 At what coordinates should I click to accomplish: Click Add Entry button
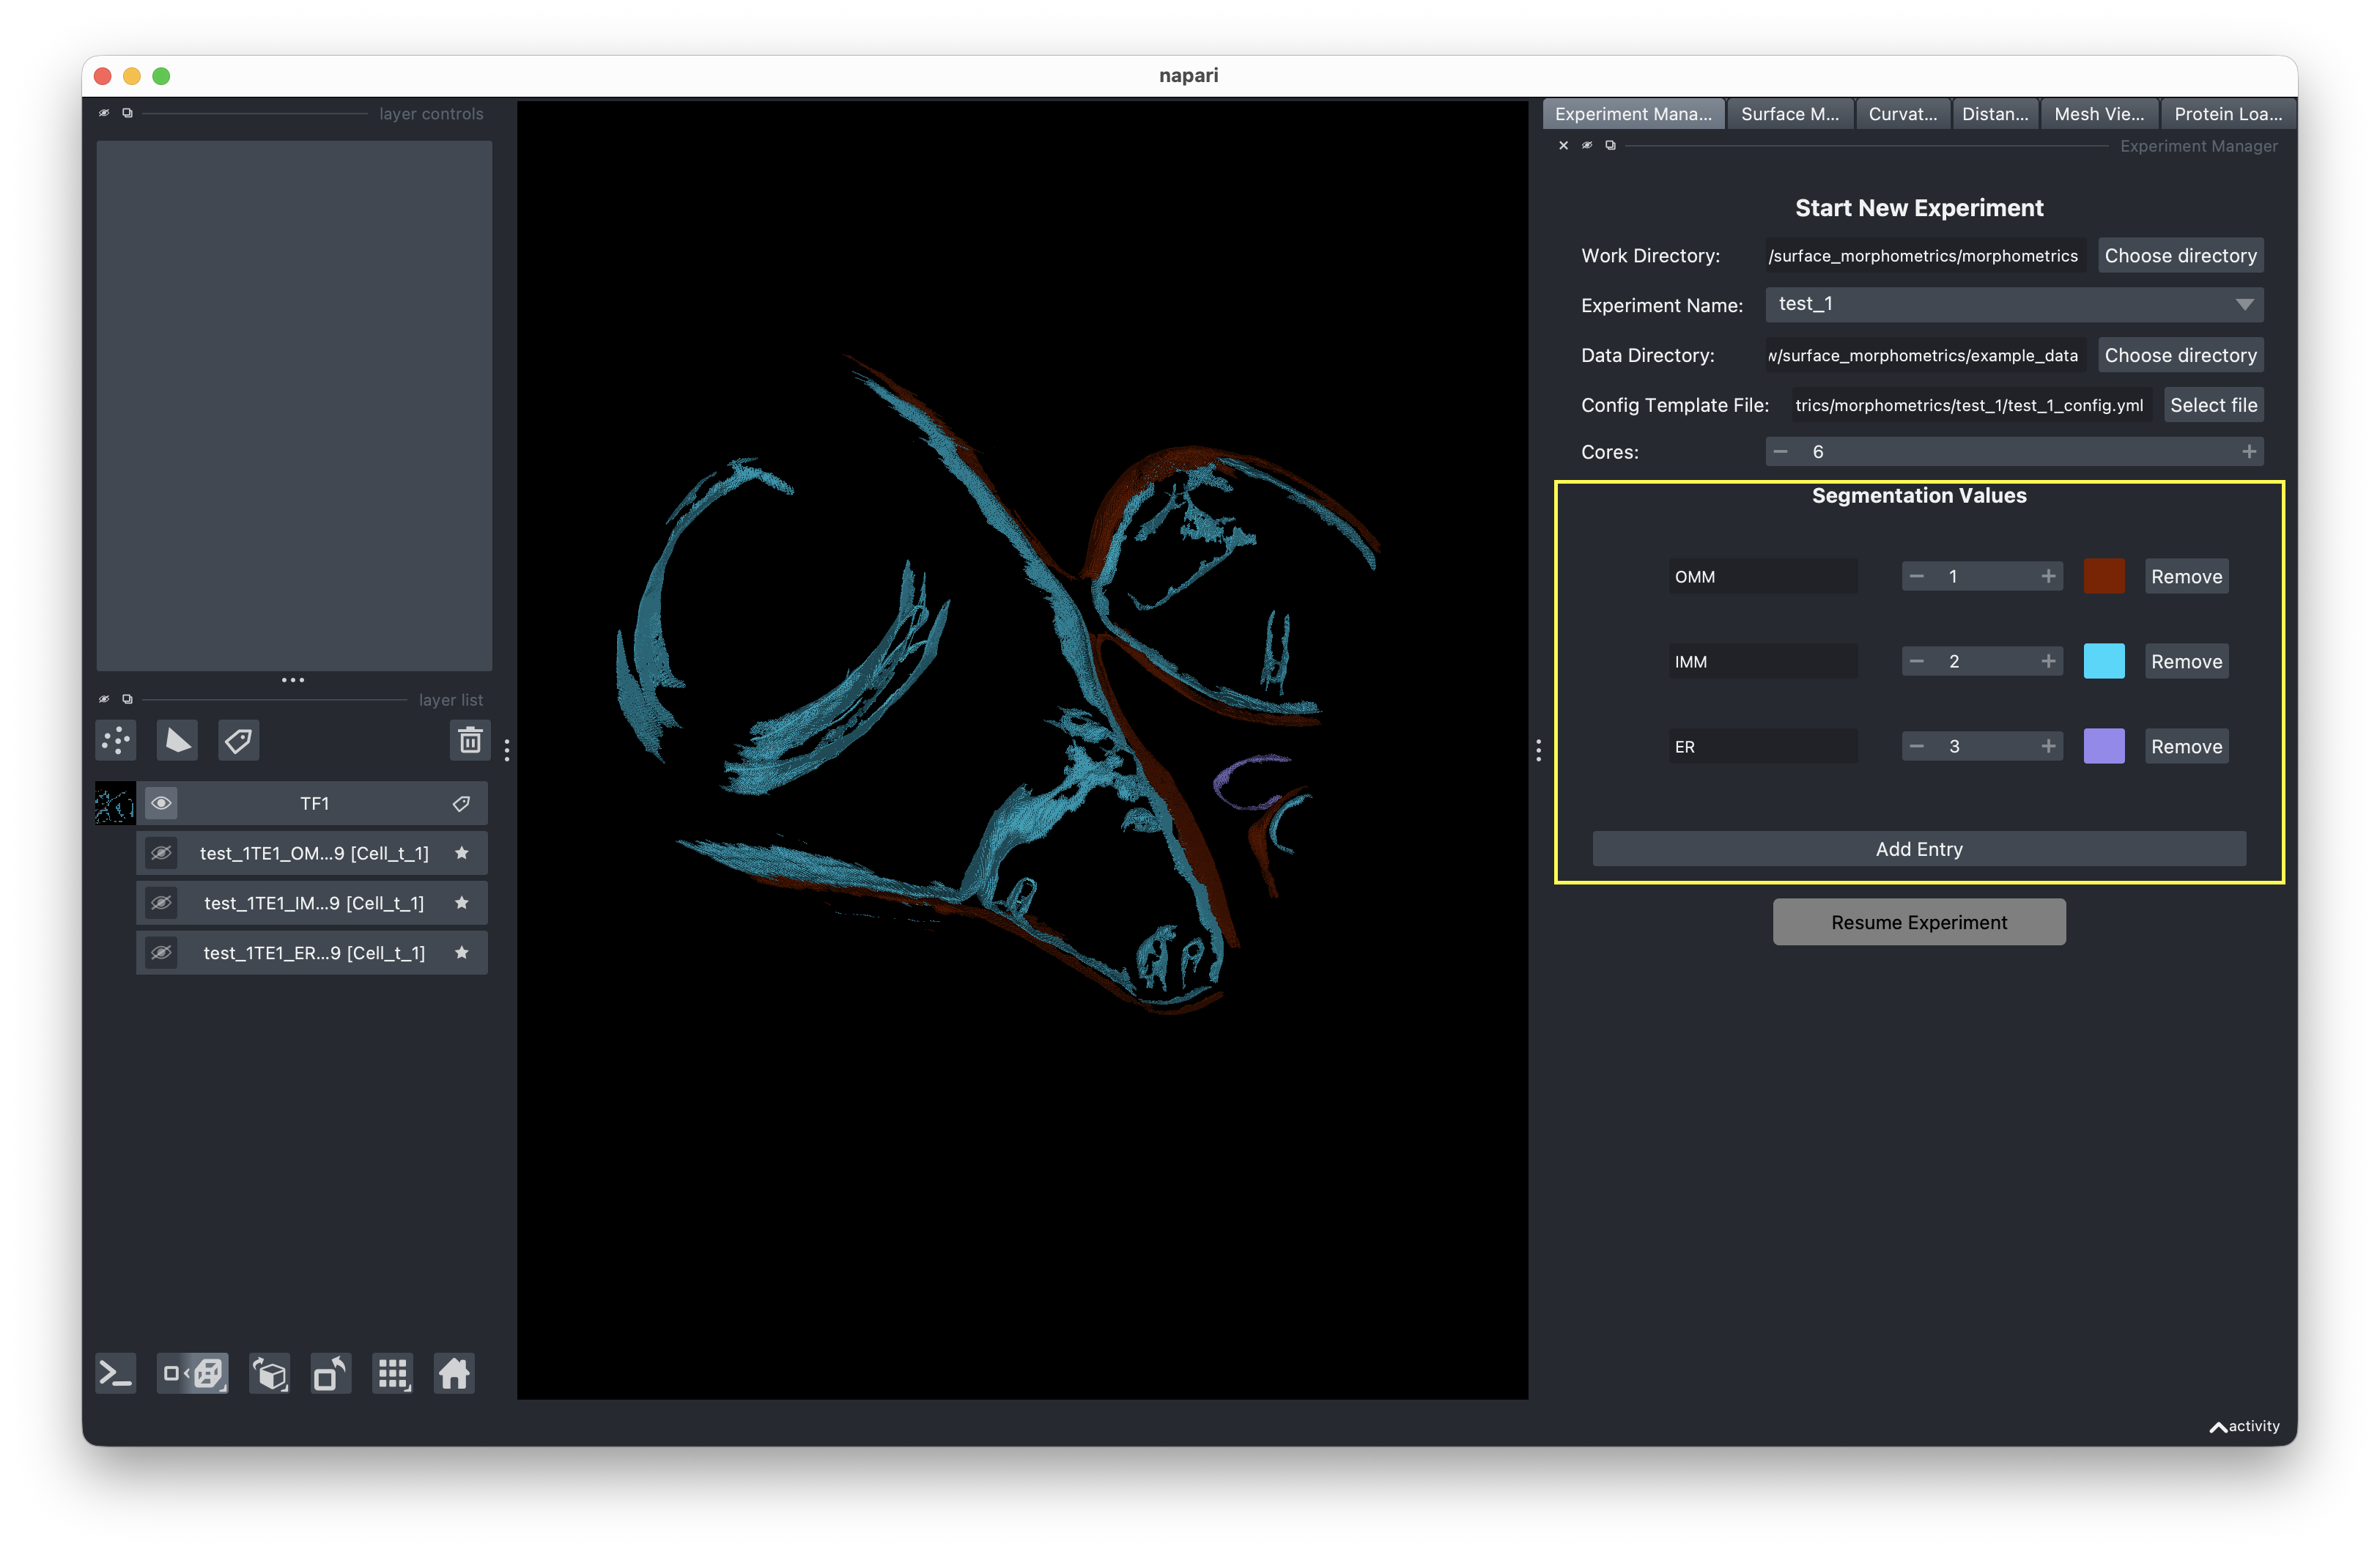pyautogui.click(x=1919, y=849)
